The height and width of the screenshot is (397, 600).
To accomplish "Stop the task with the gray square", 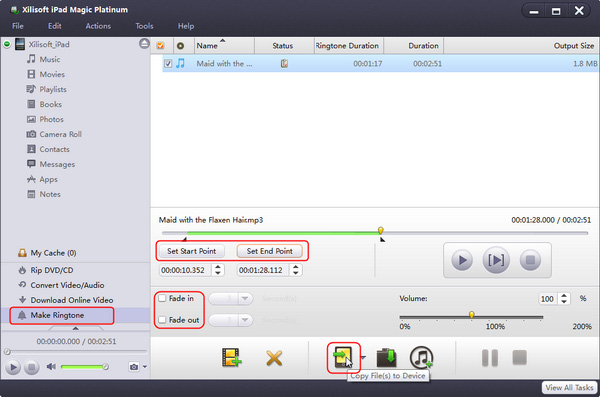I will coord(519,358).
